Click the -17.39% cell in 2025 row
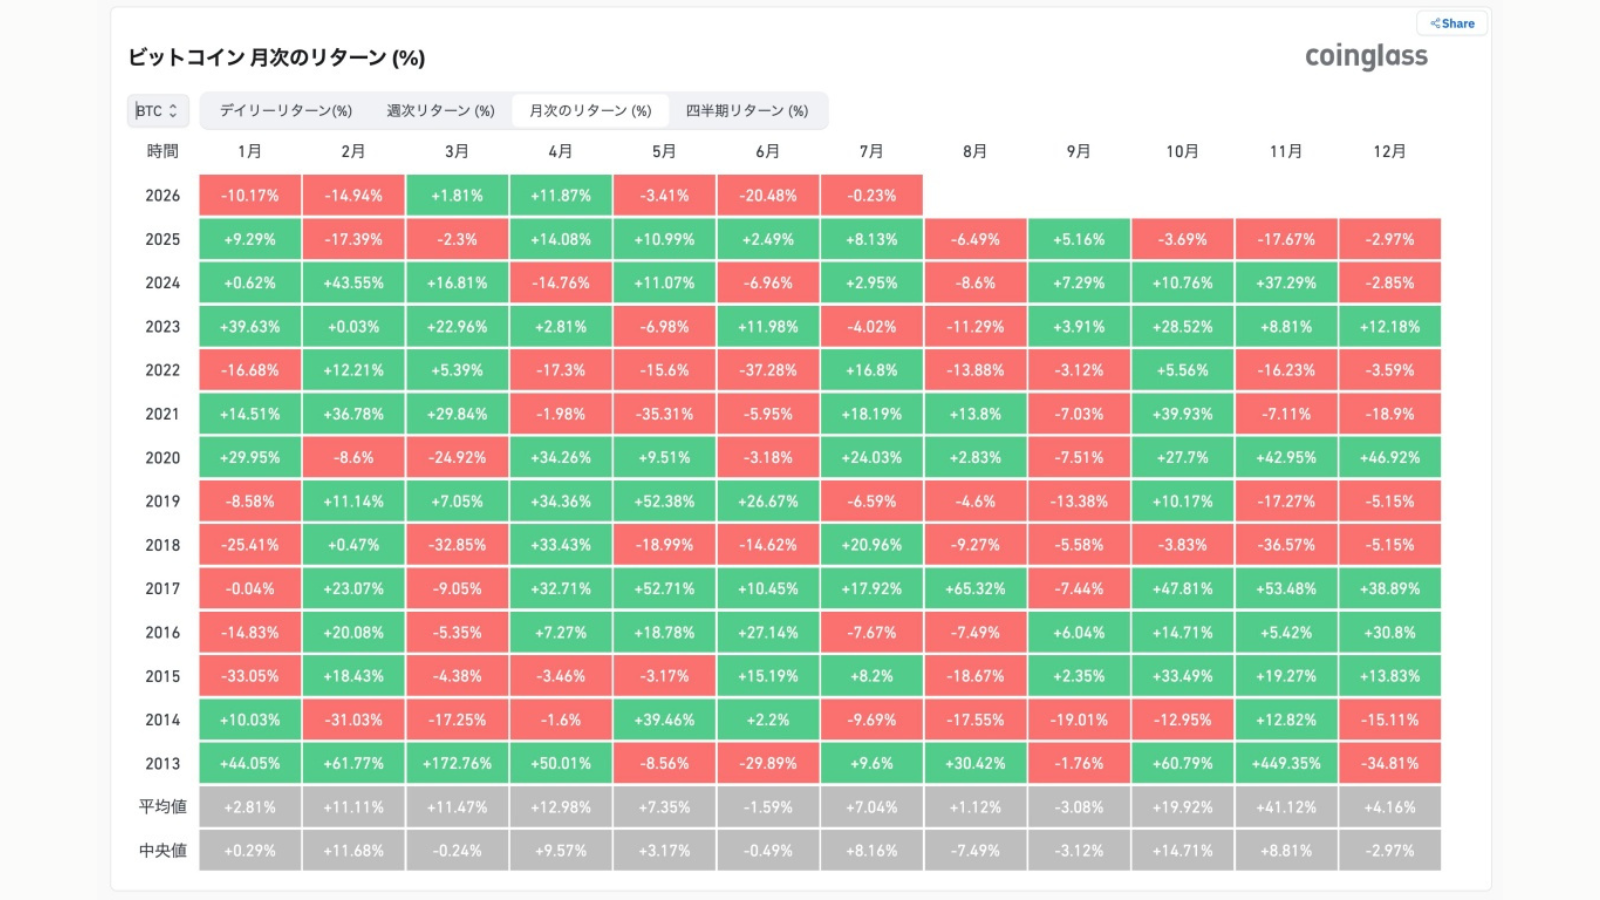This screenshot has width=1600, height=900. click(354, 240)
